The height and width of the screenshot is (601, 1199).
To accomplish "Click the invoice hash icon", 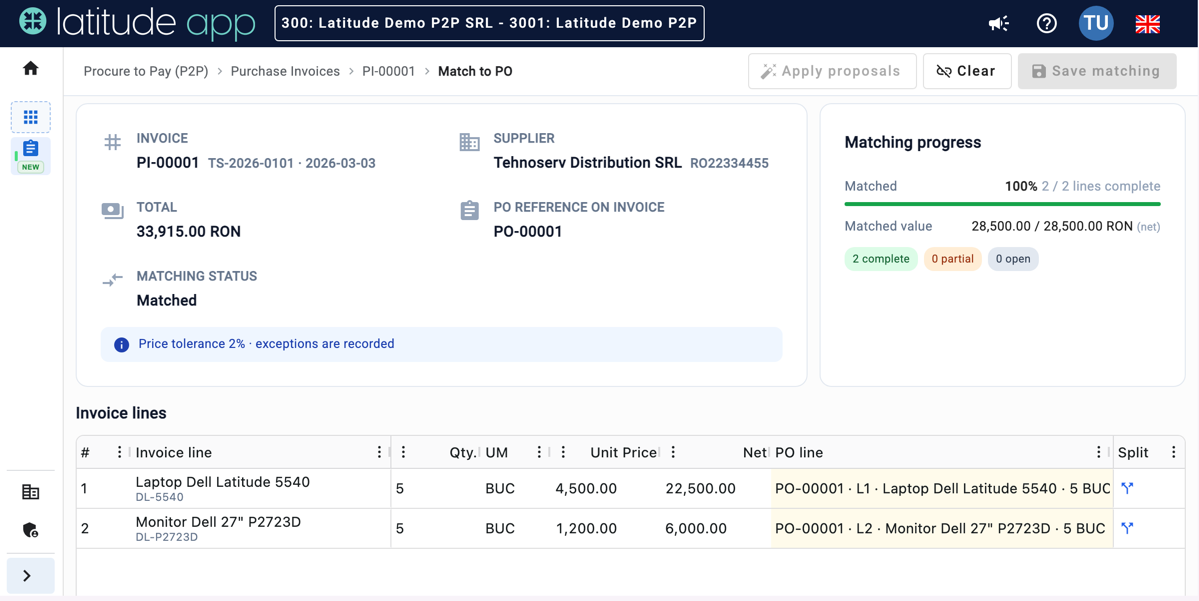I will click(x=112, y=142).
